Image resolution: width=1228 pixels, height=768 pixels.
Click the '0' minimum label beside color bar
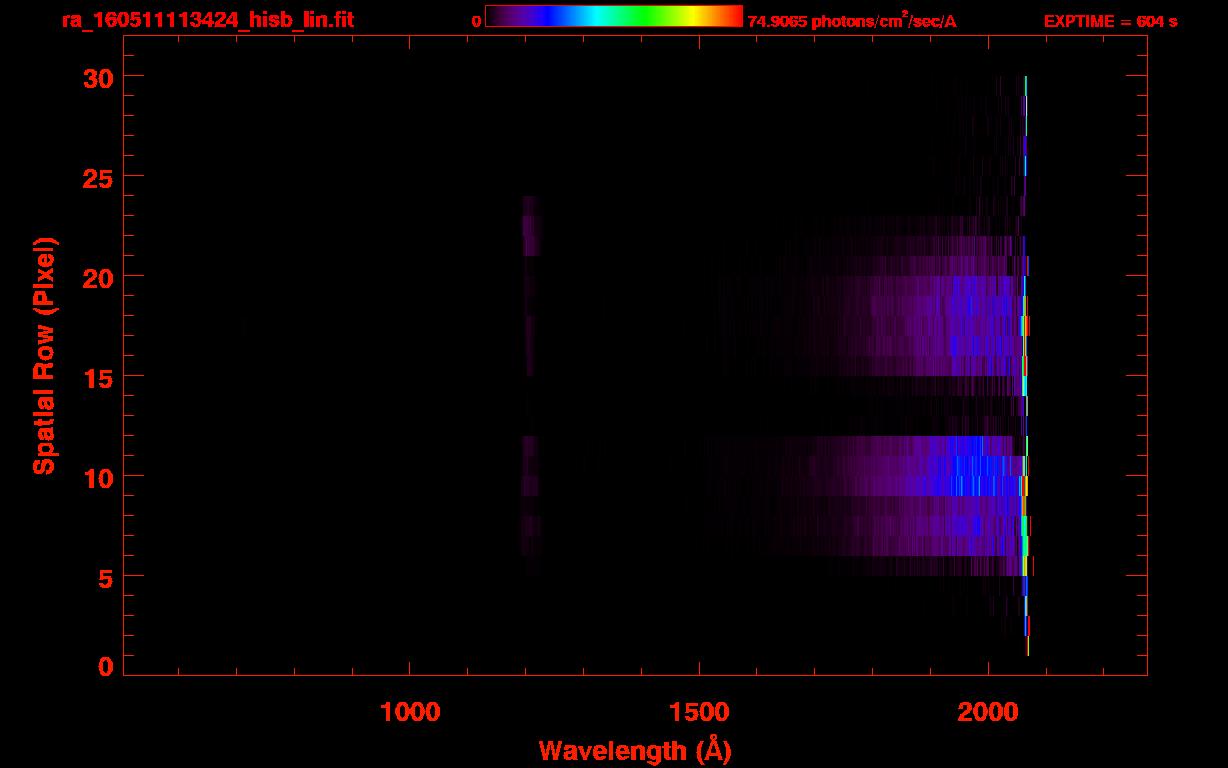(x=476, y=21)
